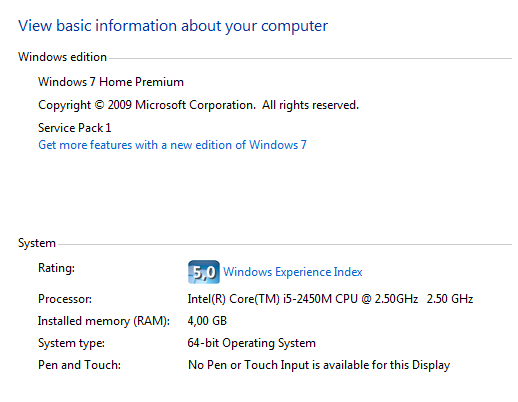The image size is (518, 402).
Task: Open 'Get more features with a new edition' link
Action: coord(172,145)
